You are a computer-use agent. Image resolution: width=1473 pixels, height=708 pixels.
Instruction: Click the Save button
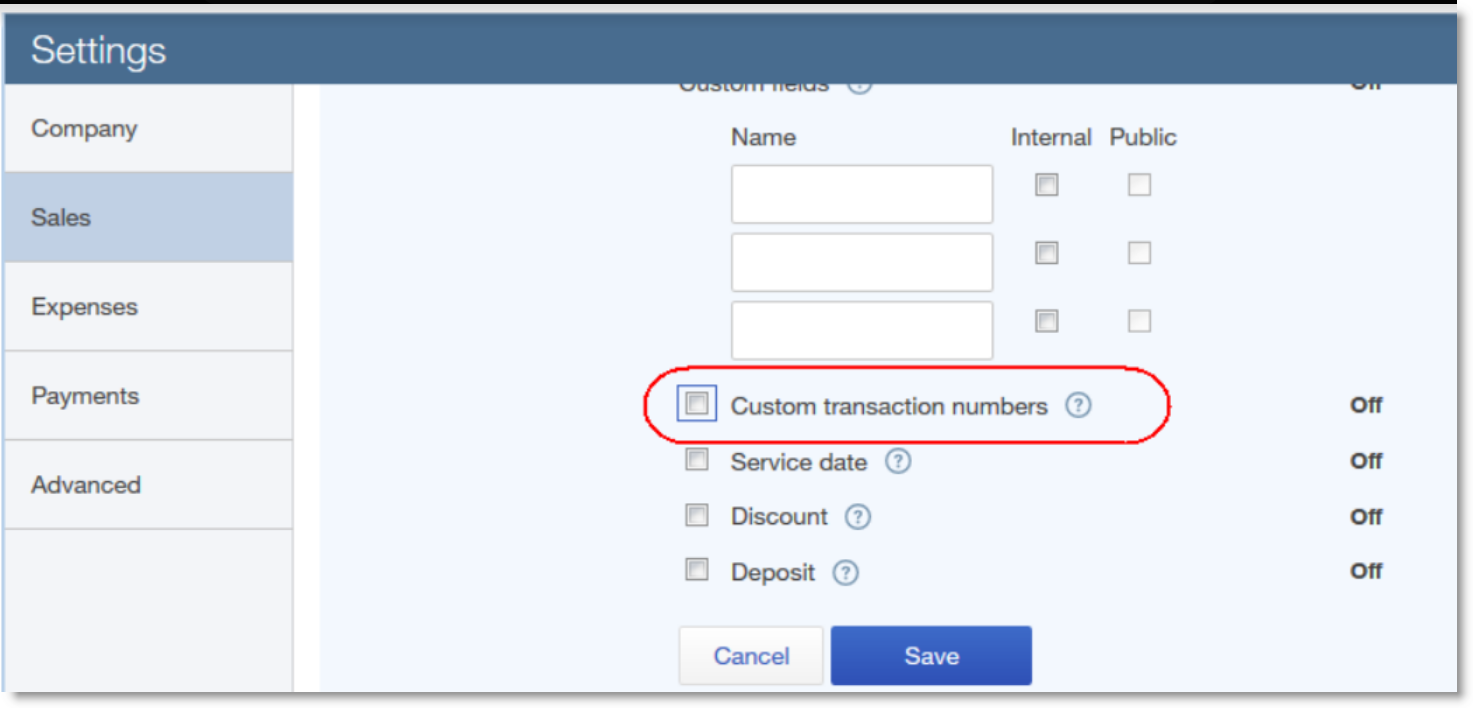click(931, 656)
